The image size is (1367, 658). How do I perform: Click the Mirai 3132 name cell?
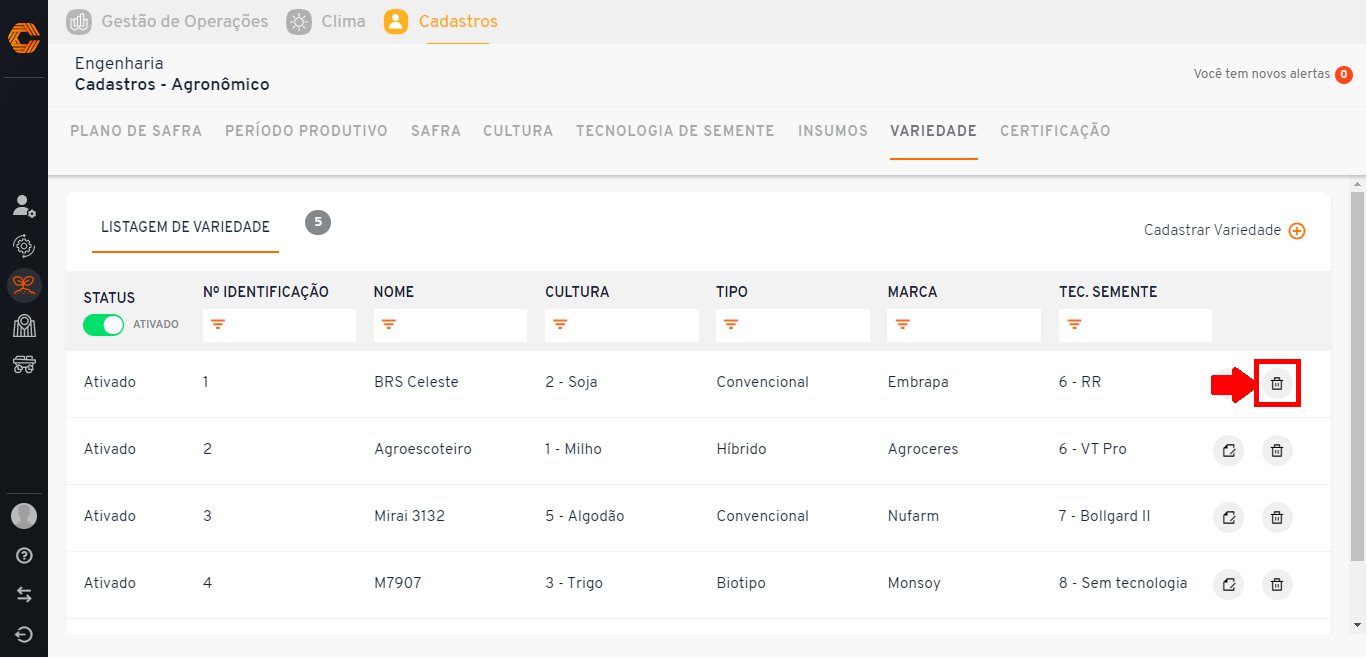tap(409, 516)
